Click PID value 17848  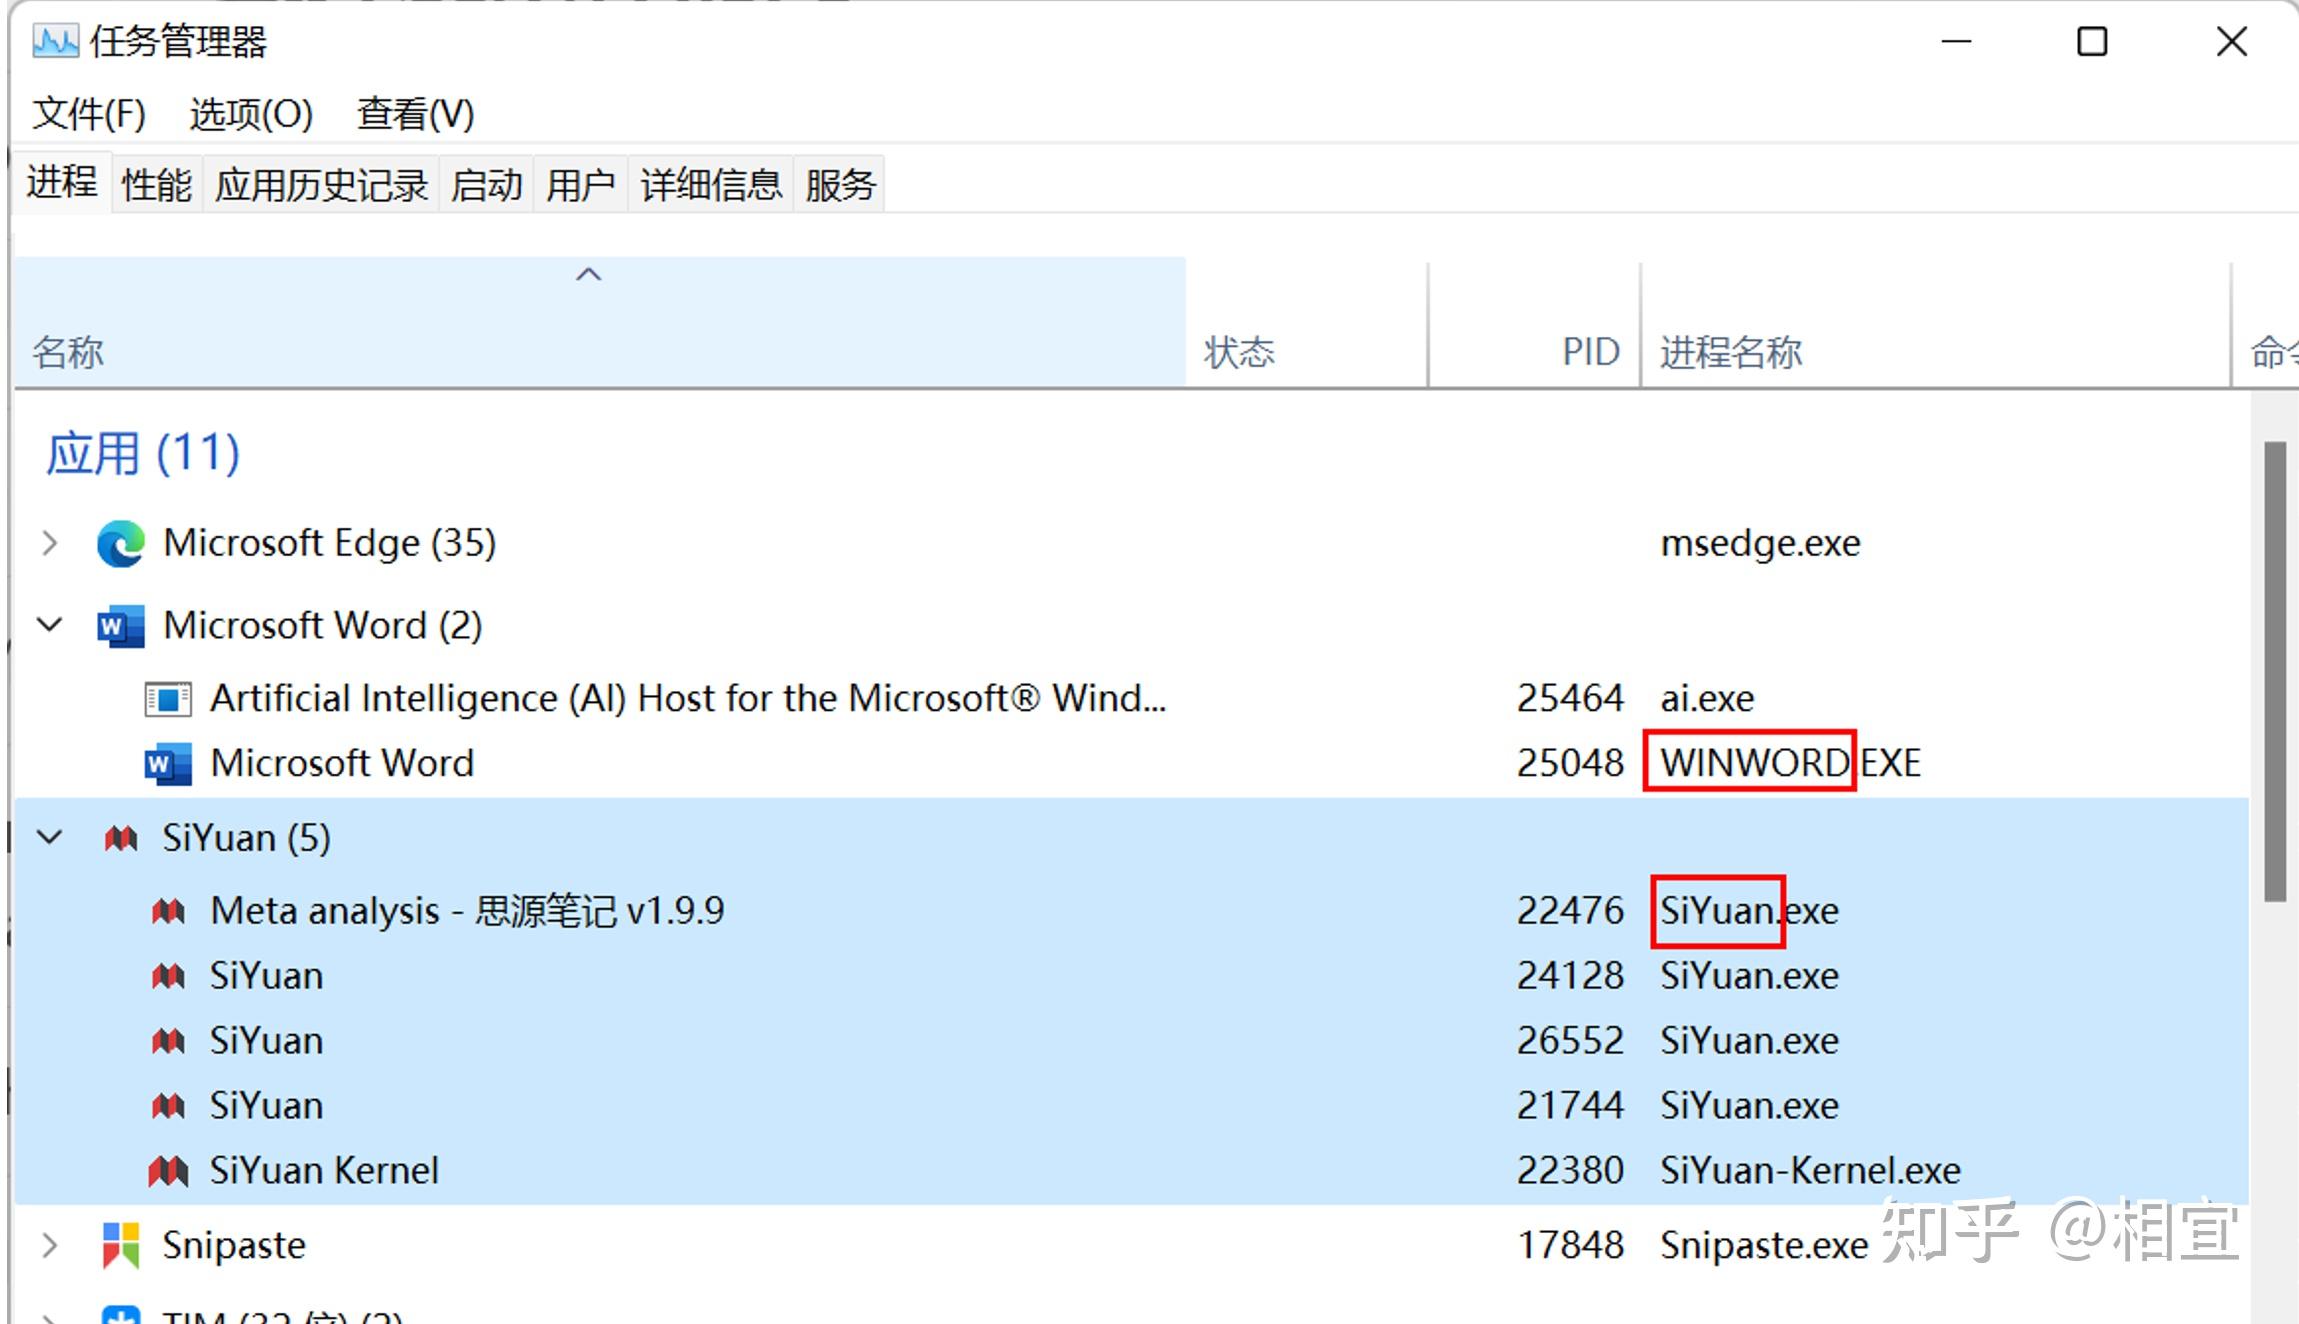pyautogui.click(x=1570, y=1246)
